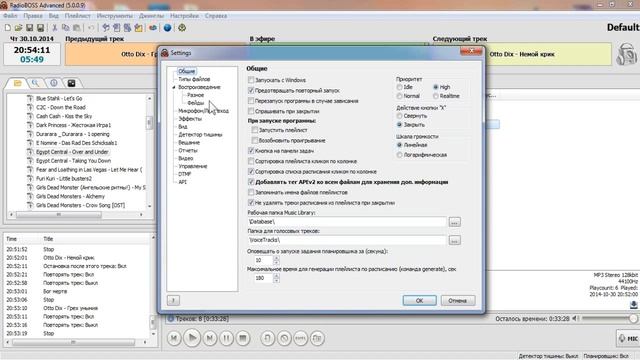
Task: Toggle Добавлять тег APEv2 checkbox
Action: point(251,182)
